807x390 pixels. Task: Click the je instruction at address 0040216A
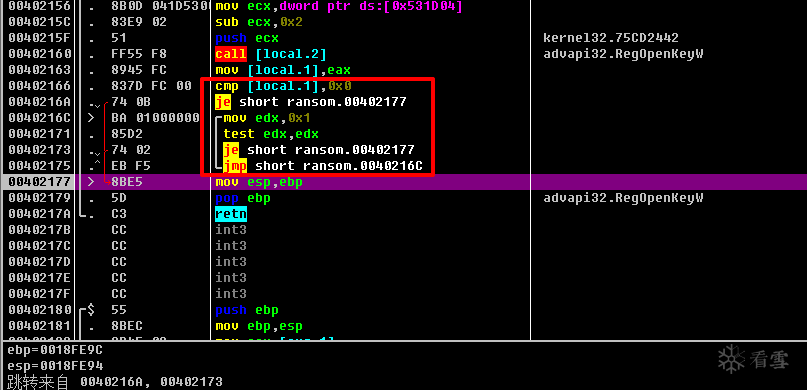click(311, 102)
